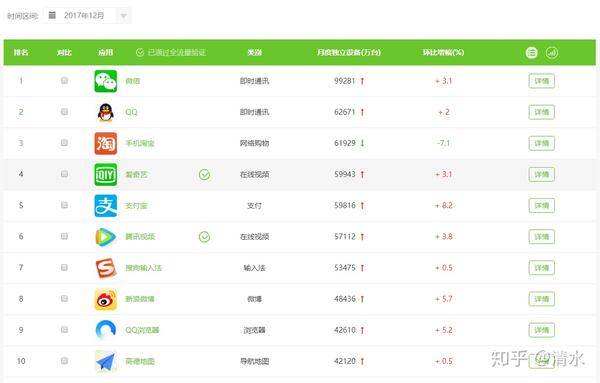This screenshot has height=383, width=600.
Task: Click the Tencent Video app icon
Action: pos(106,236)
